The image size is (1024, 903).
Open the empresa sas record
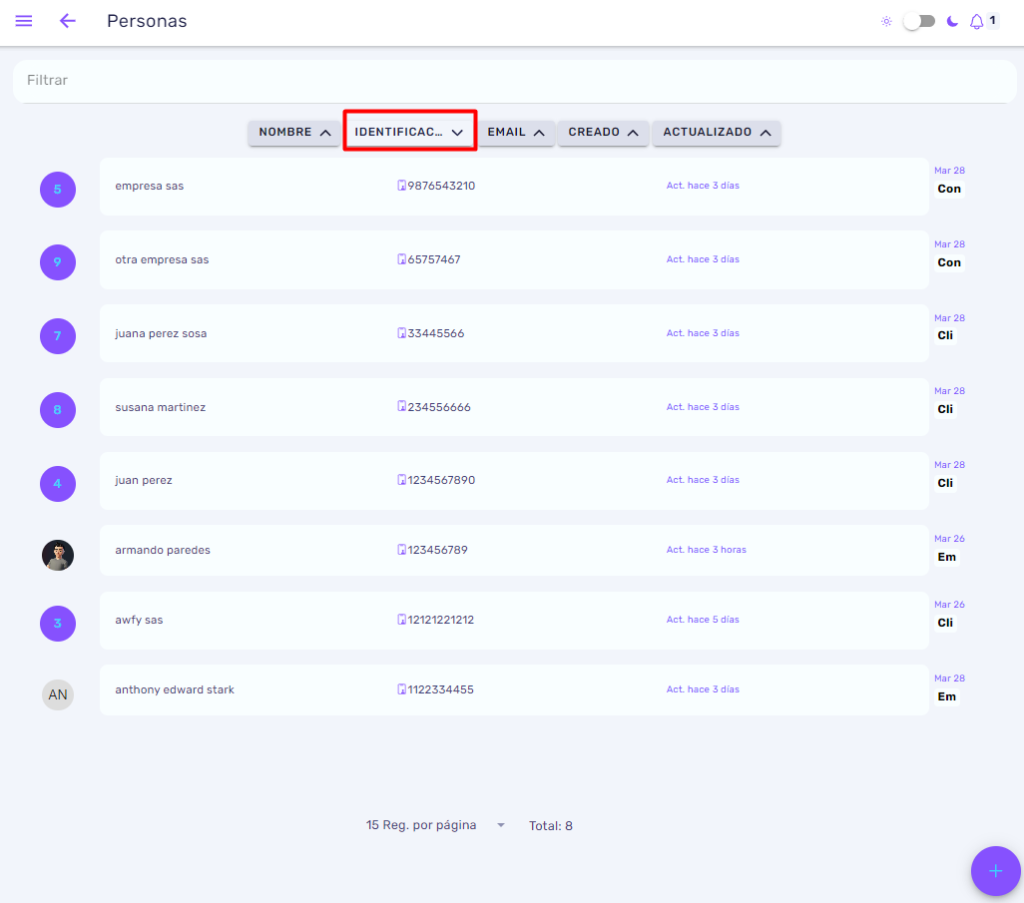514,187
